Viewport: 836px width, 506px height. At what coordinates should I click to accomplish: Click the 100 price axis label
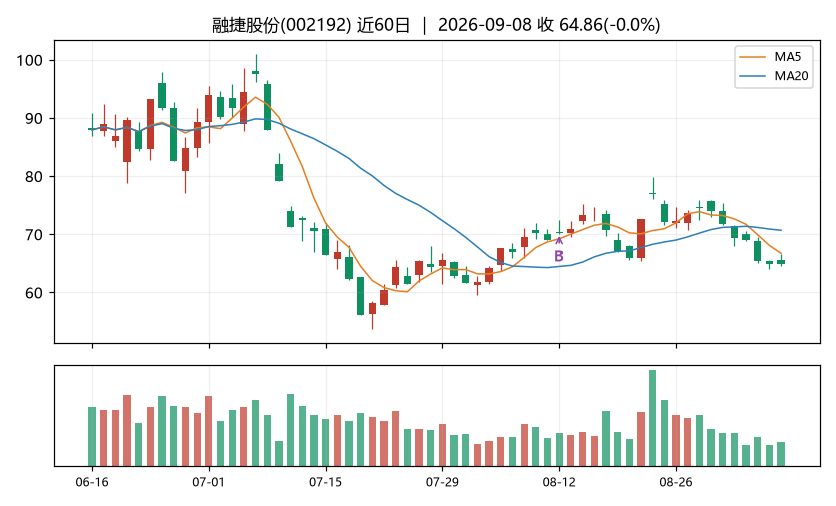coord(29,60)
